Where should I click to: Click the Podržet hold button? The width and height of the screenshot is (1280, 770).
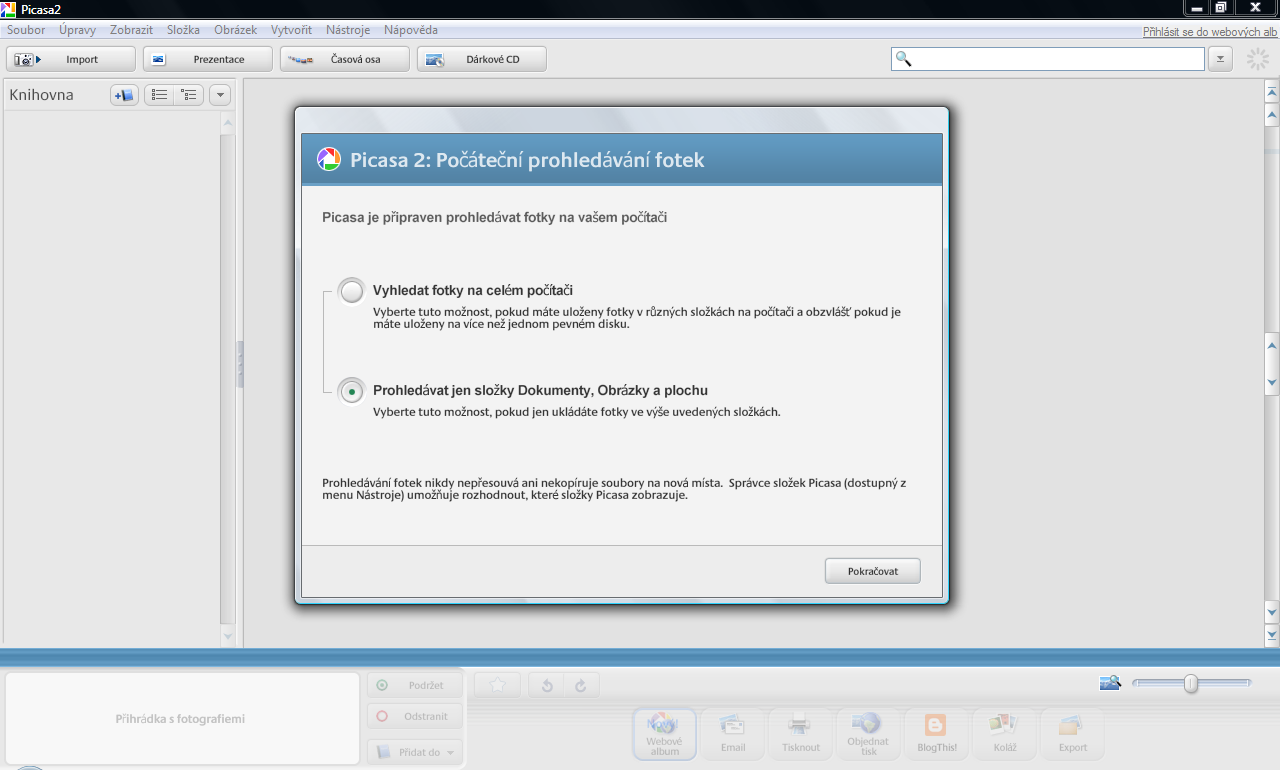click(414, 685)
